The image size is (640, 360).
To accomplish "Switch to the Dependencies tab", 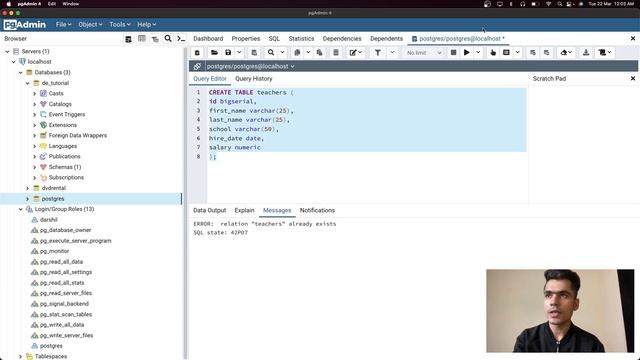I will [342, 38].
